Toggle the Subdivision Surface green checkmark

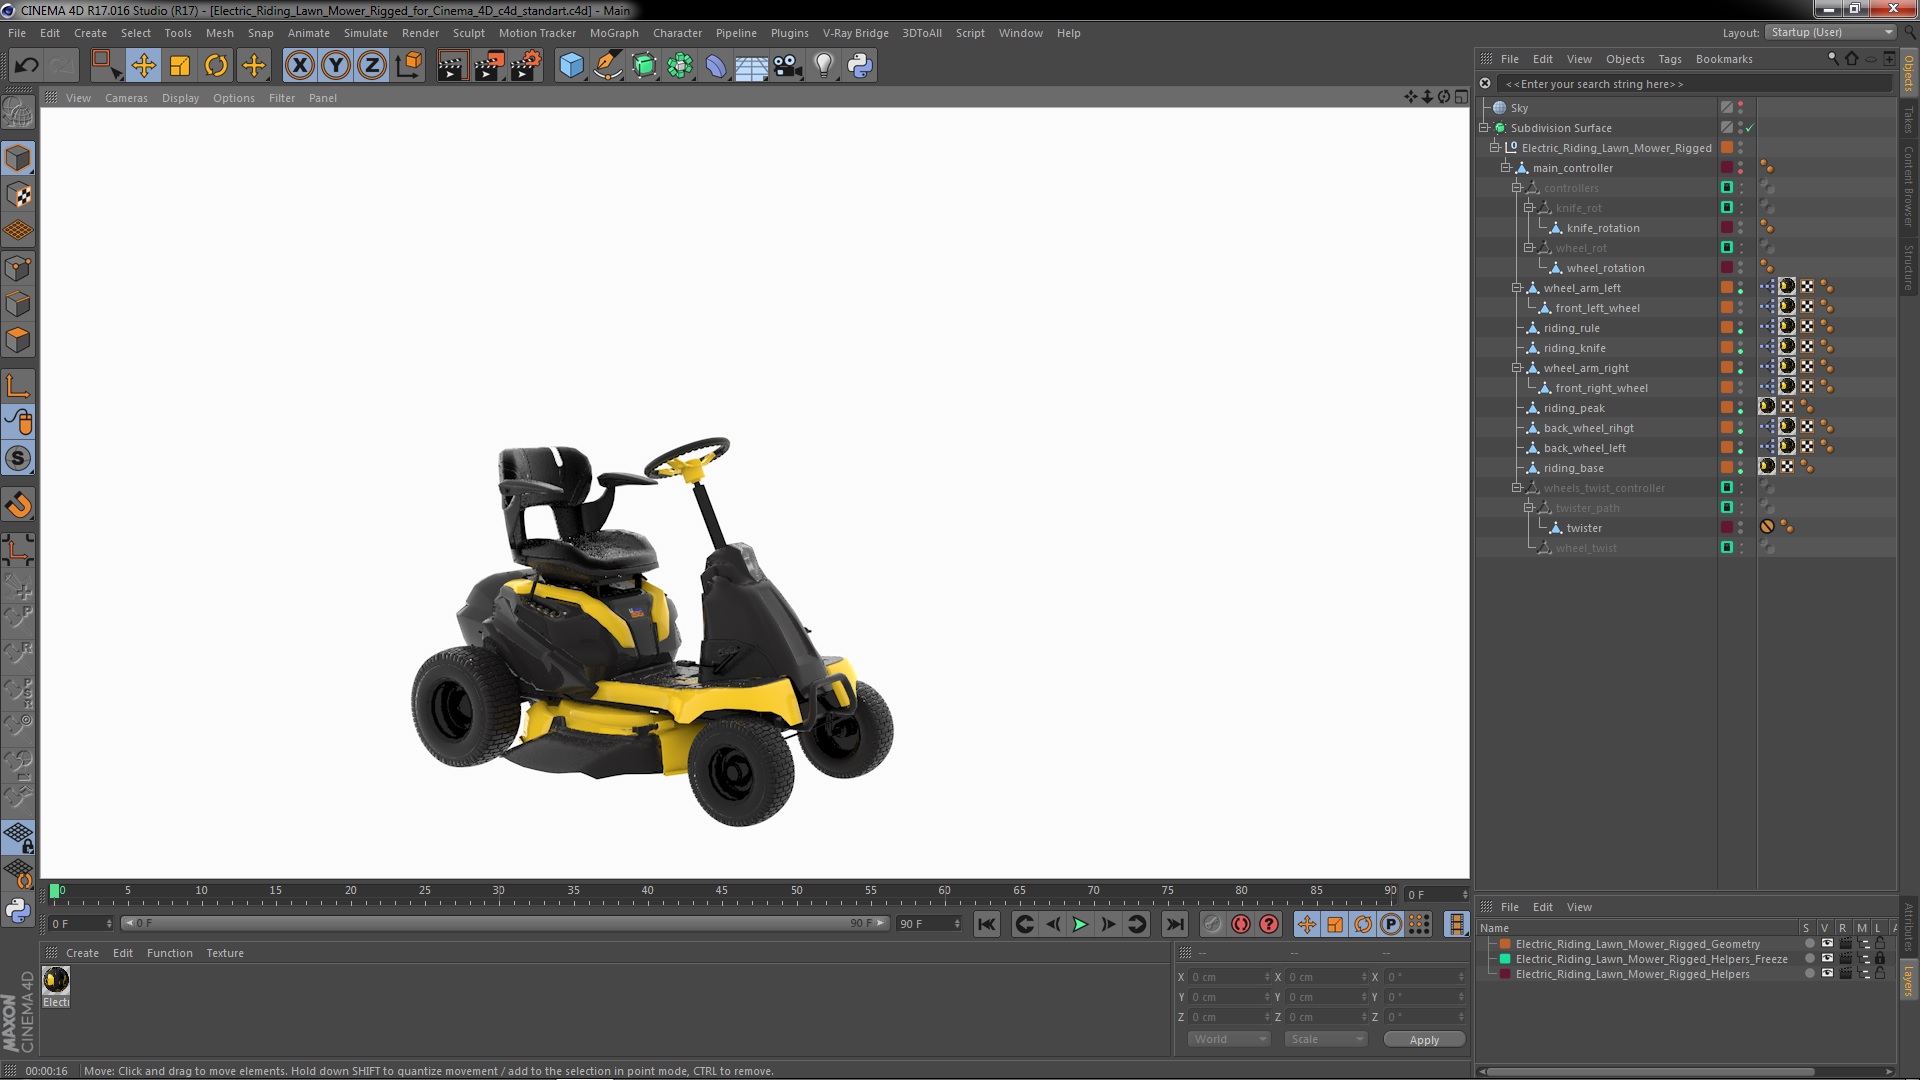(x=1750, y=128)
